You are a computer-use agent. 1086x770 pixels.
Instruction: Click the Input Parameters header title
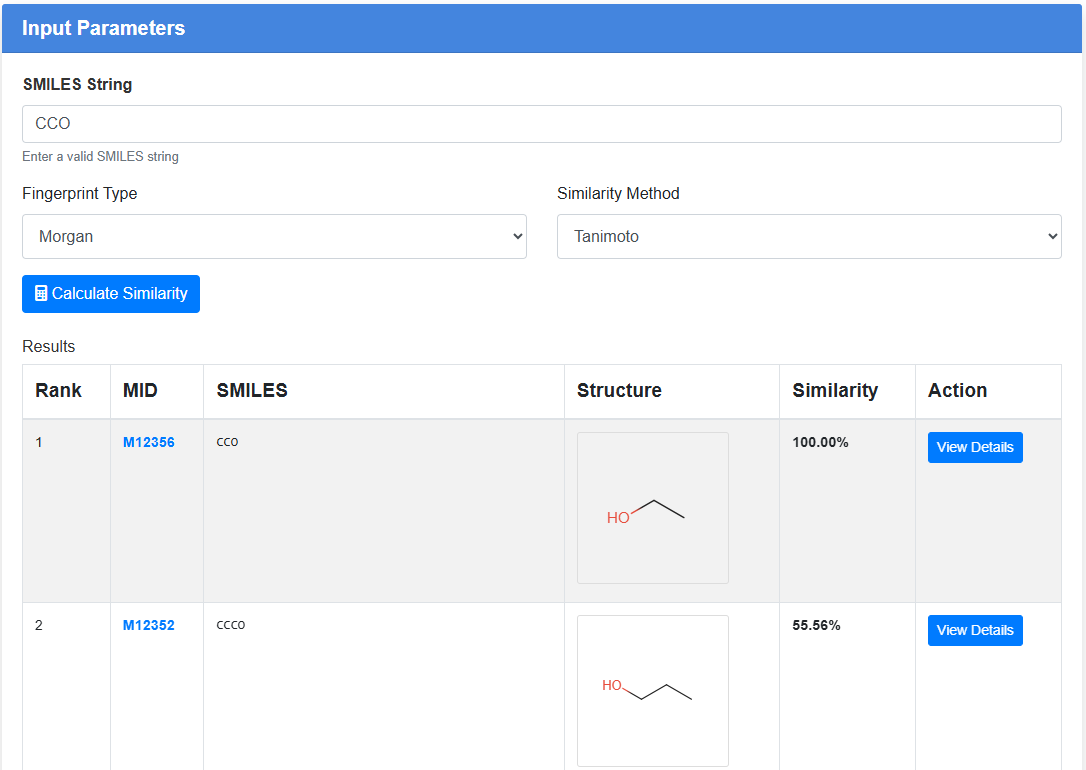point(103,28)
